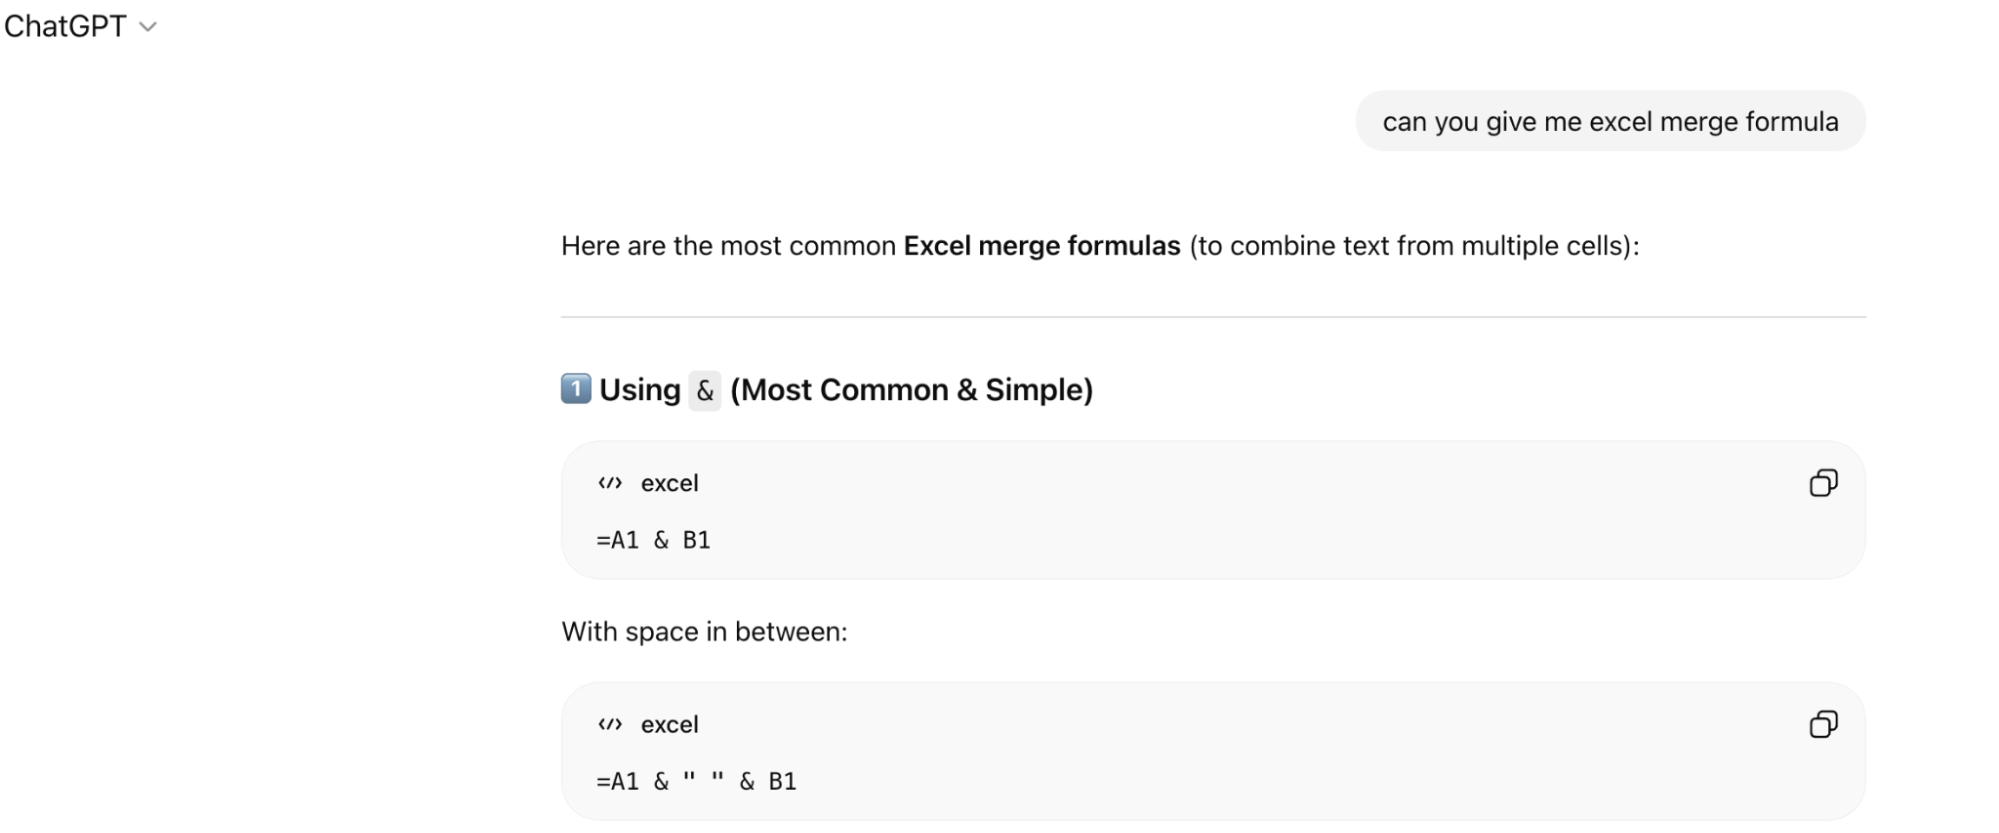Click the "excel" label in second code block

click(x=670, y=724)
